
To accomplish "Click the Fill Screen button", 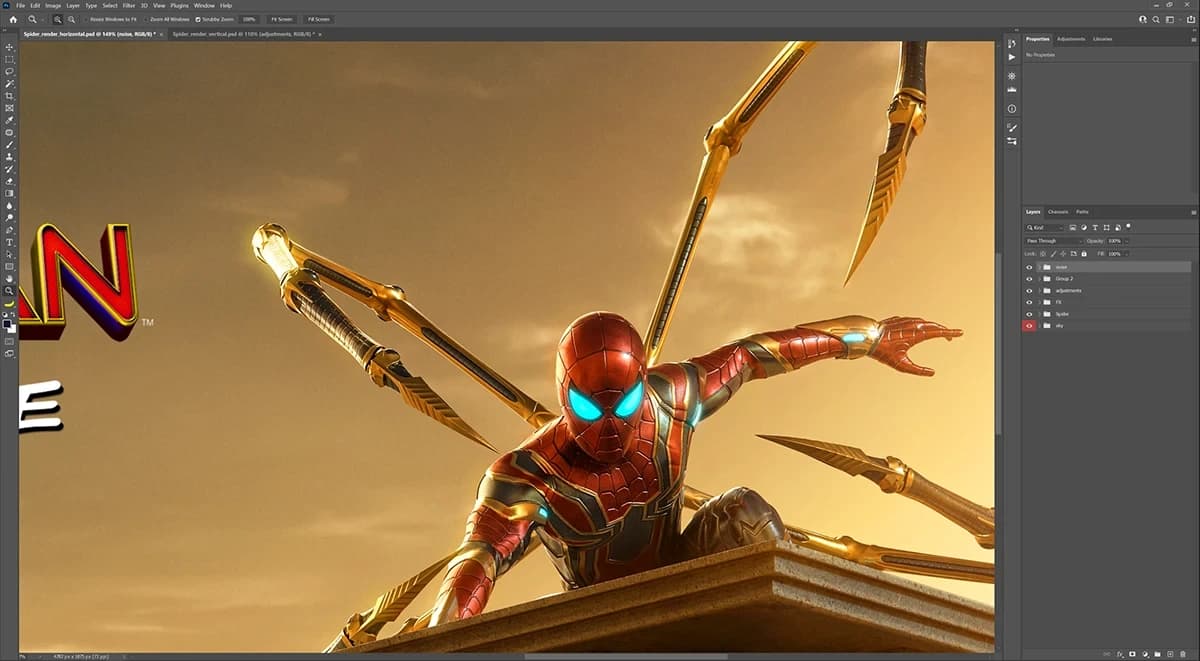I will click(x=318, y=19).
